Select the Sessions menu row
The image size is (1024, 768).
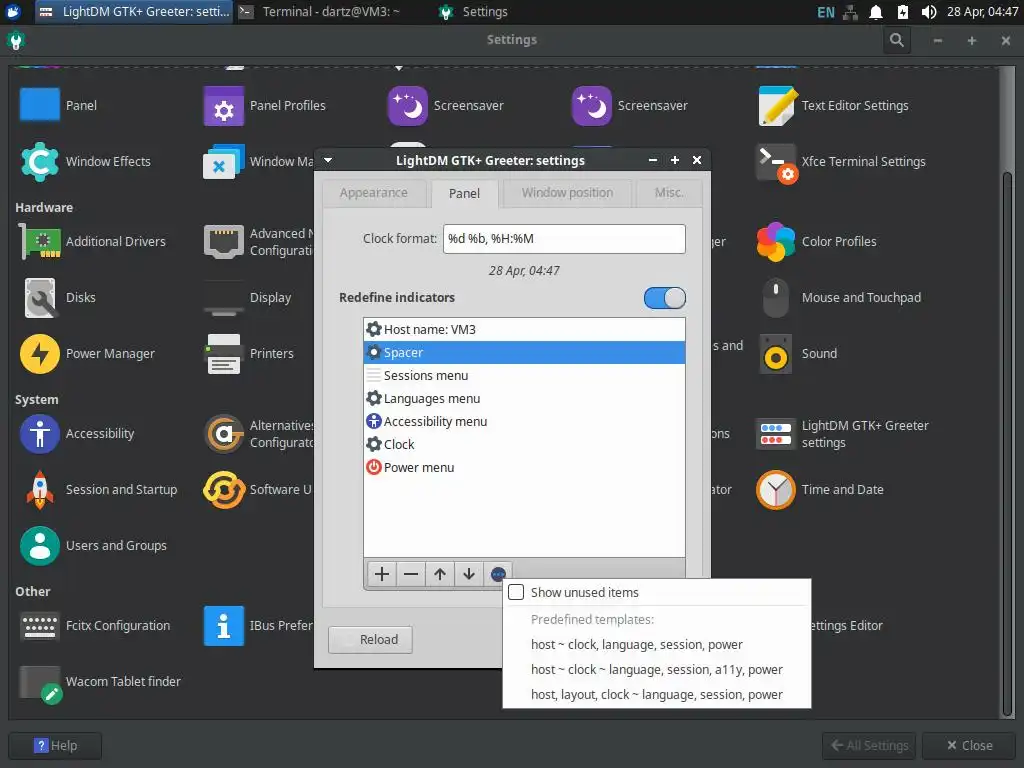coord(524,376)
